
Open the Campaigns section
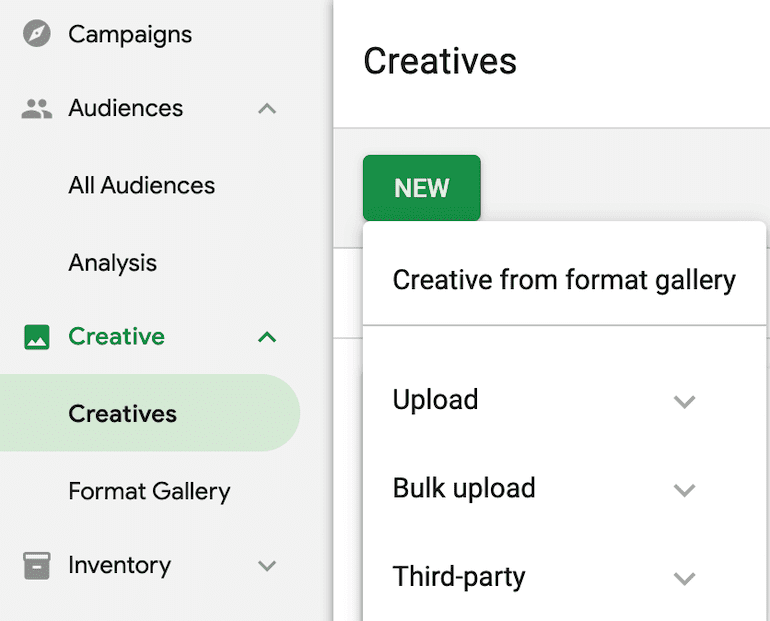pos(130,34)
